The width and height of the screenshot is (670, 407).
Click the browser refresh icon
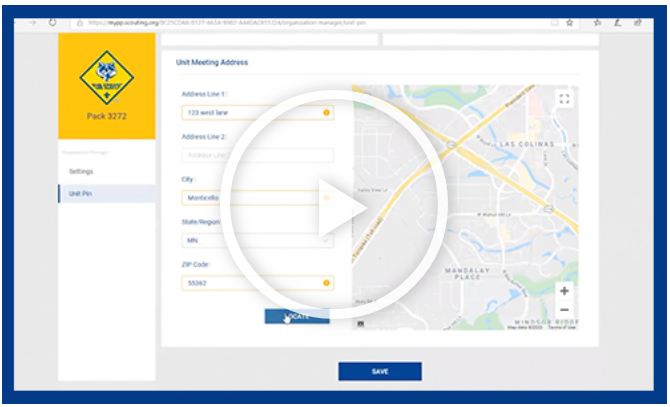pyautogui.click(x=52, y=21)
